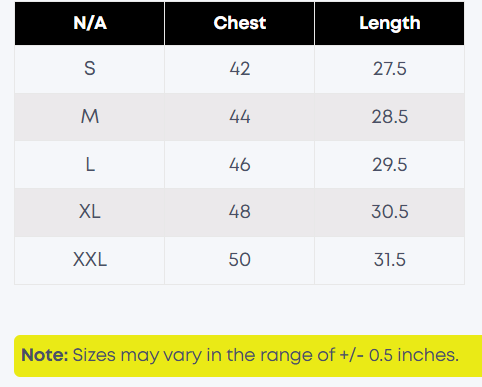
Task: Select the S size cell
Action: tap(90, 69)
